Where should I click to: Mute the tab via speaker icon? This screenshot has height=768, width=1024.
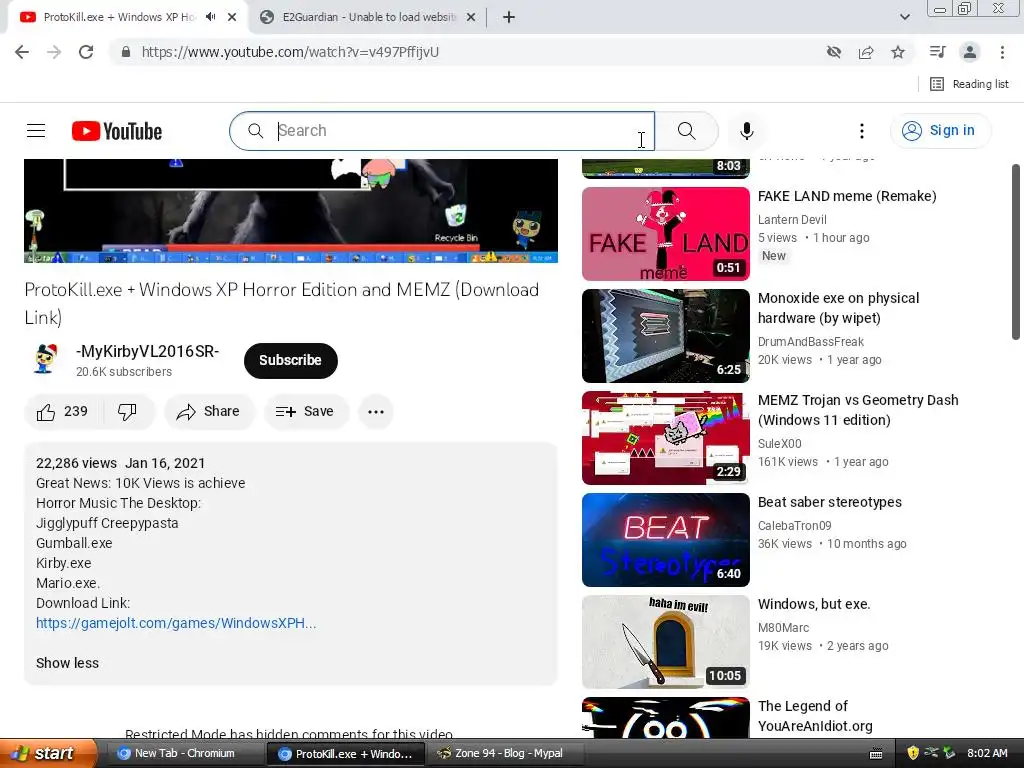(210, 17)
